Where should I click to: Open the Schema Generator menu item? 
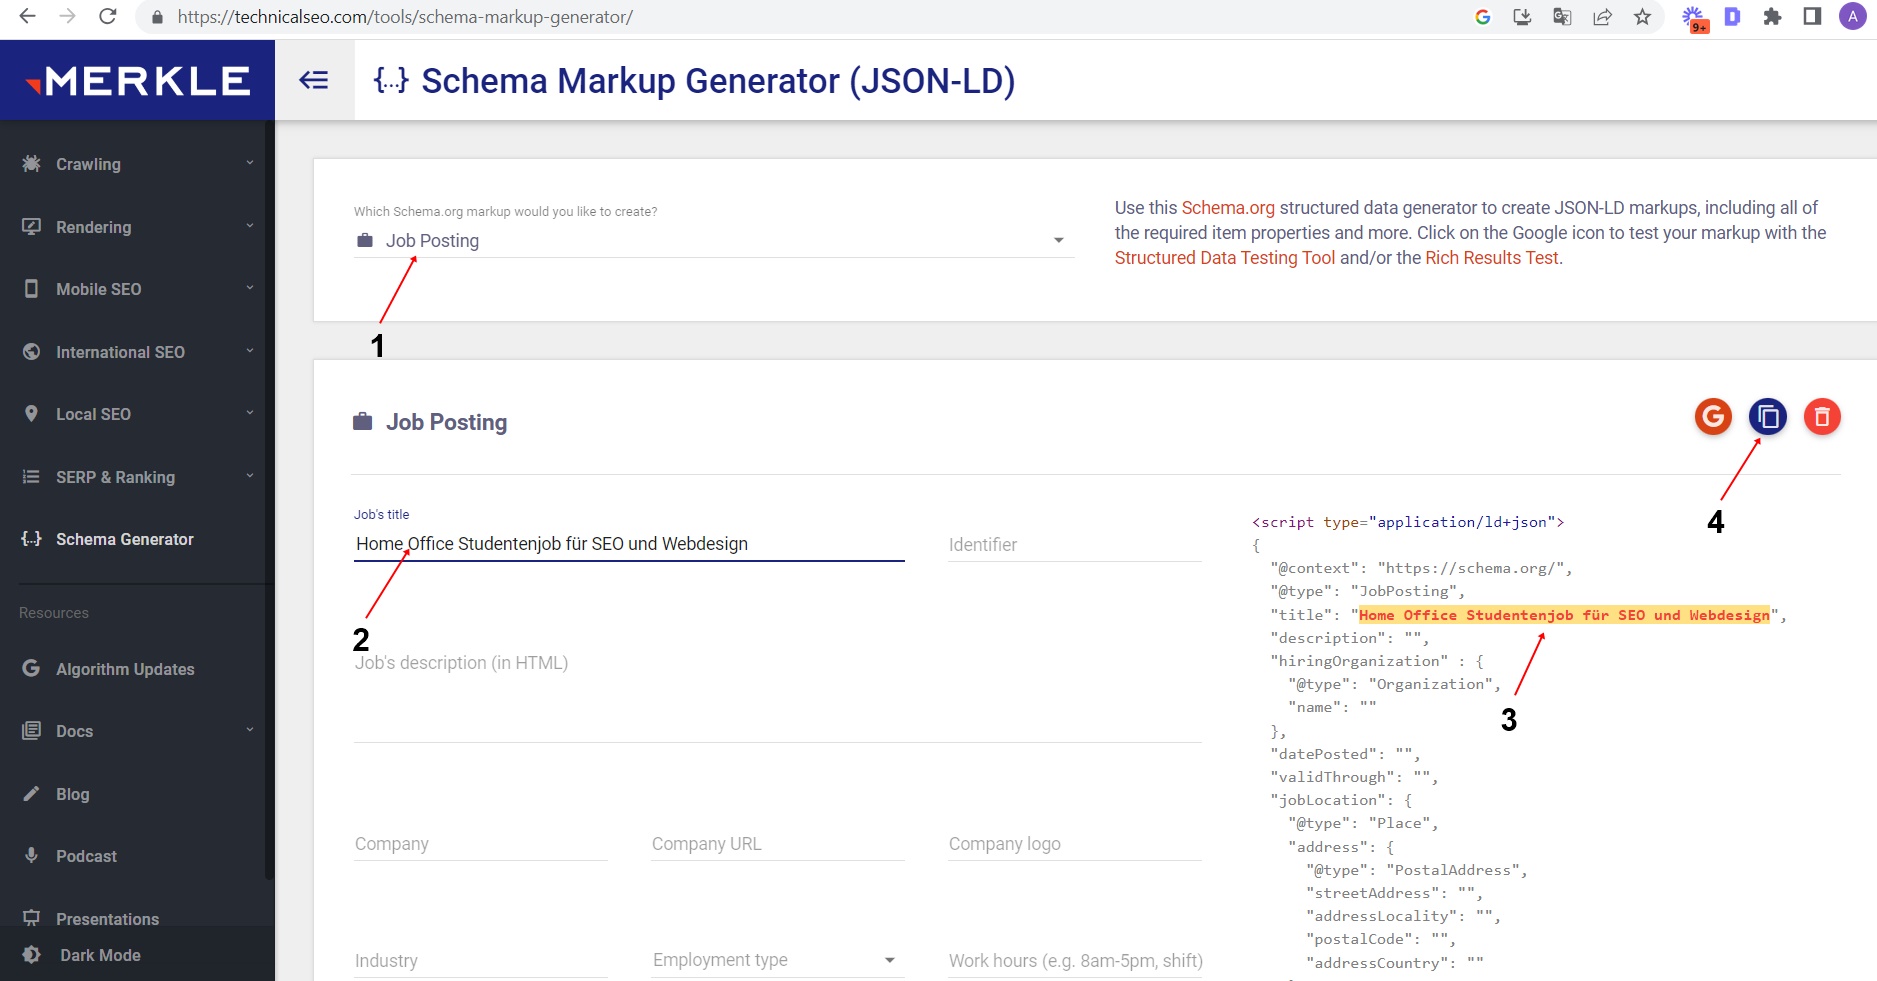(124, 539)
